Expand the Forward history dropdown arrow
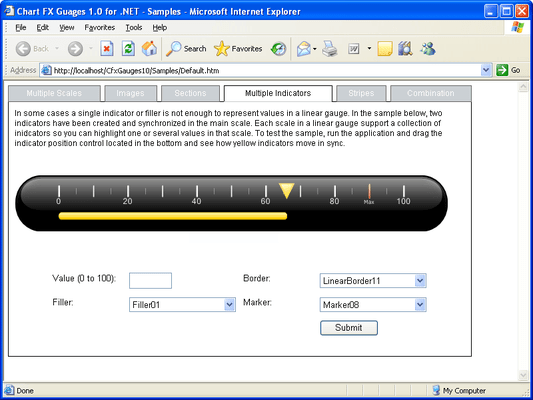Viewport: 533px width, 400px height. coord(91,49)
